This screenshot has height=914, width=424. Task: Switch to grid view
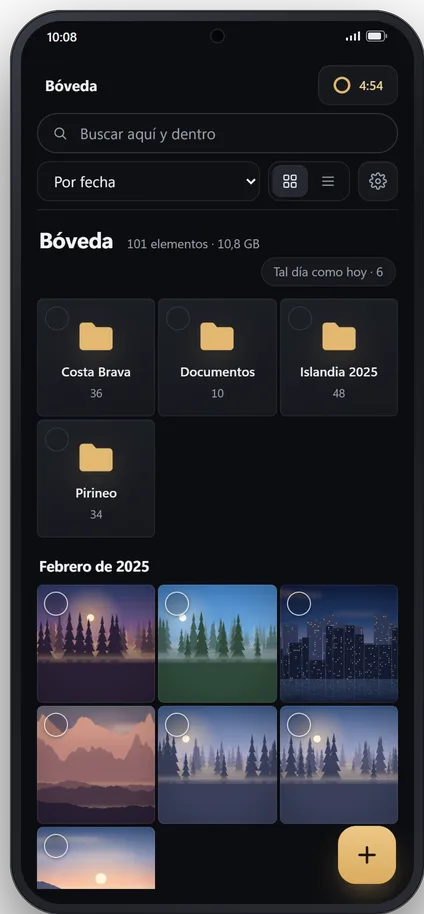point(290,181)
